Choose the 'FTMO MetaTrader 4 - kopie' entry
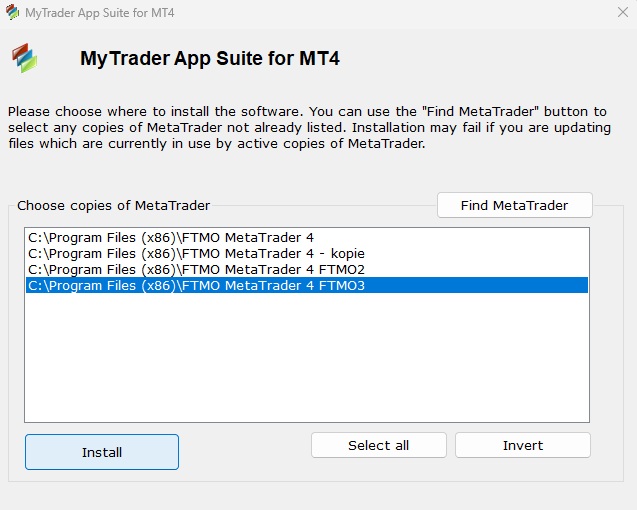637x510 pixels. [x=196, y=254]
